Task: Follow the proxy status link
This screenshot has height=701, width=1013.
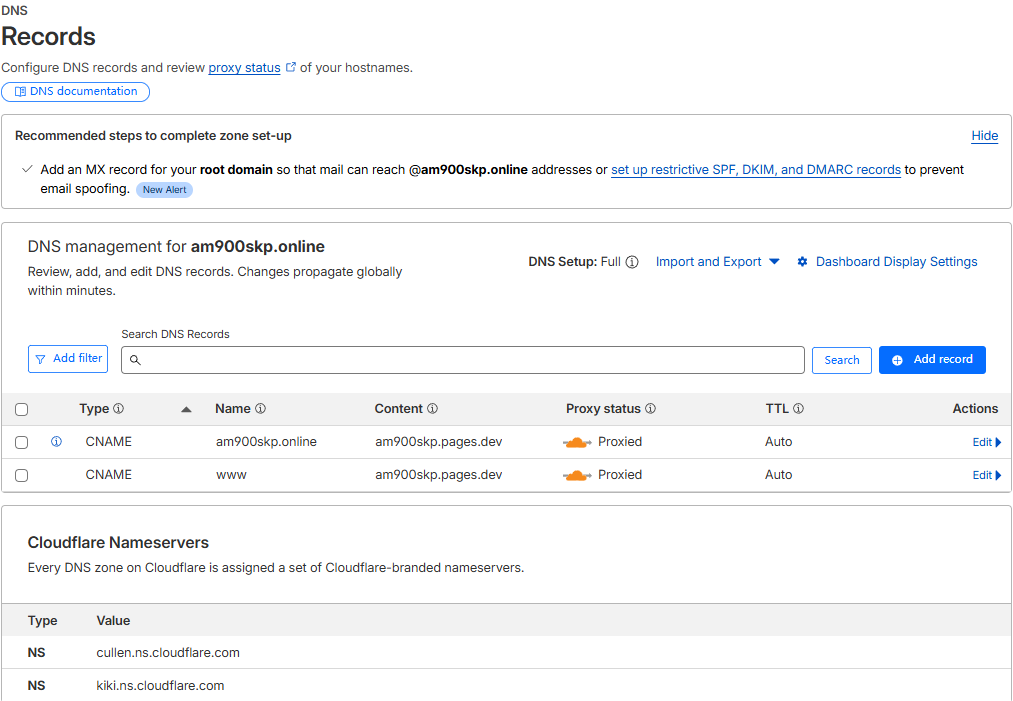Action: (x=244, y=68)
